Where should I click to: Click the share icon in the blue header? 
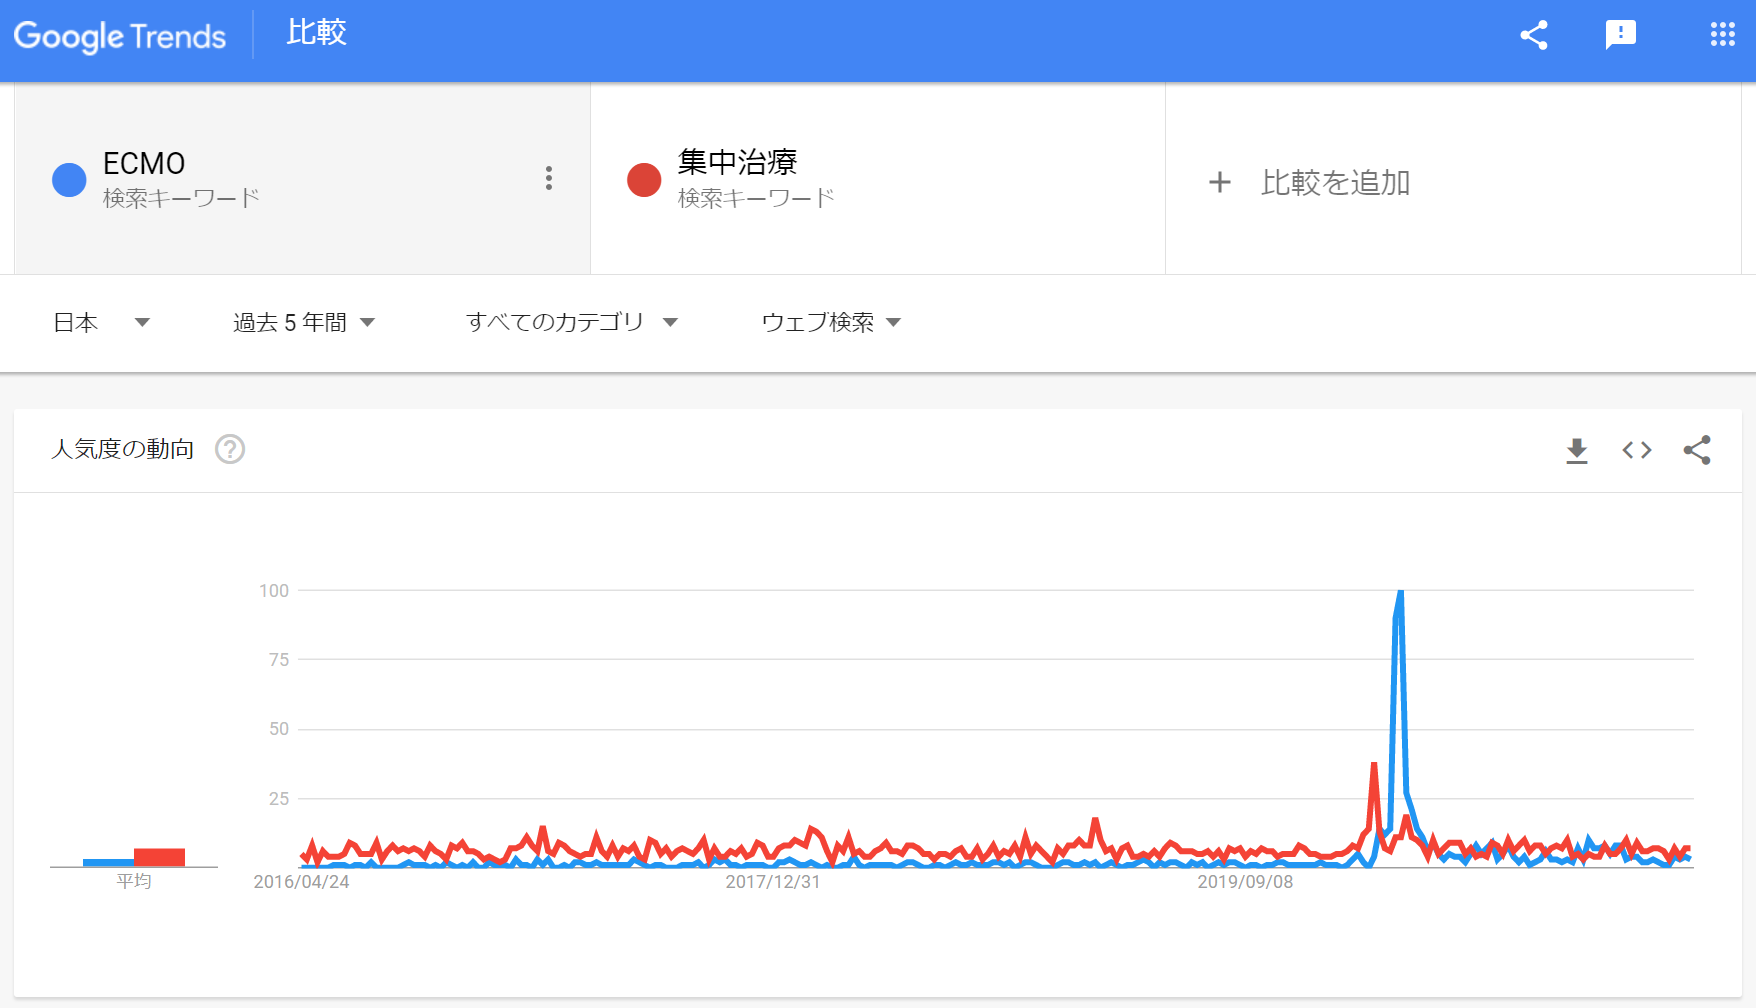click(x=1534, y=35)
